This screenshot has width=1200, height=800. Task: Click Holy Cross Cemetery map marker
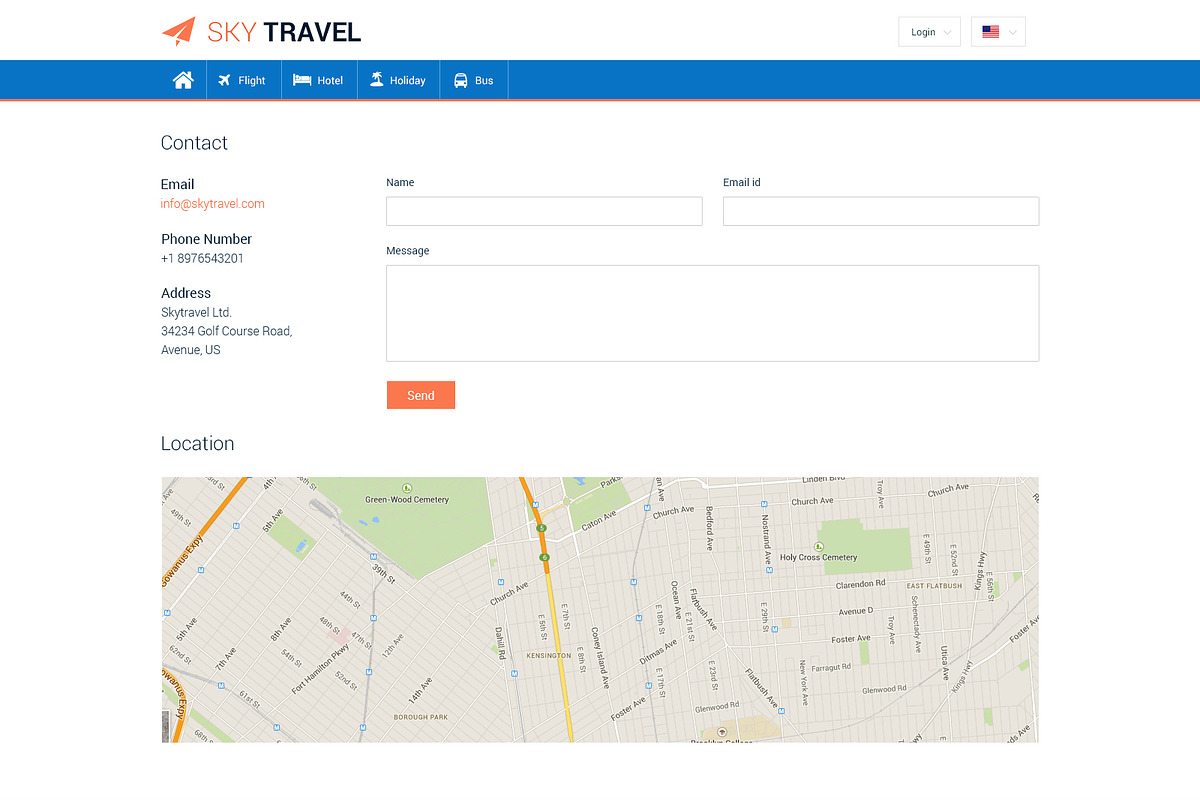click(819, 546)
